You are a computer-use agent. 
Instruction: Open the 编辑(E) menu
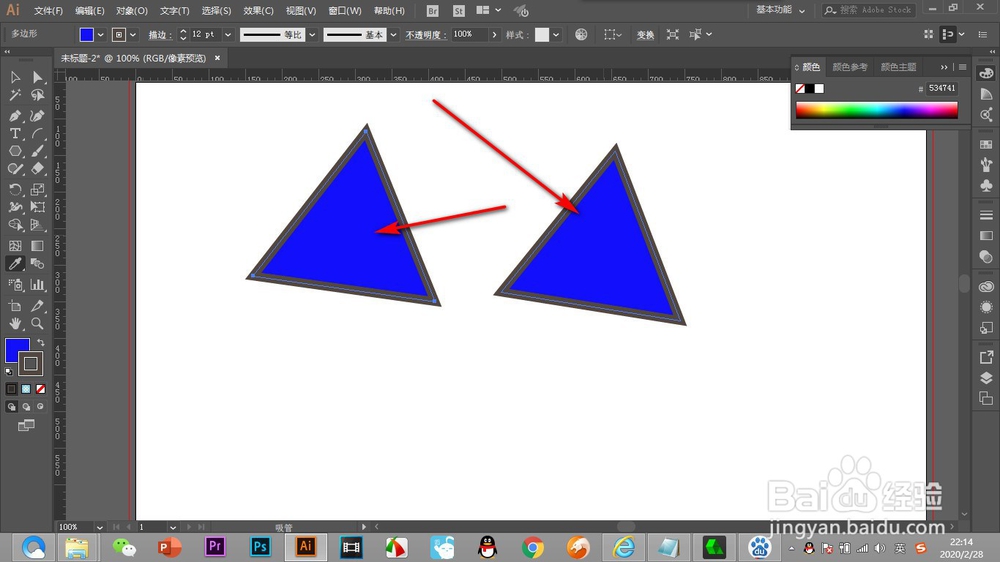[x=89, y=11]
